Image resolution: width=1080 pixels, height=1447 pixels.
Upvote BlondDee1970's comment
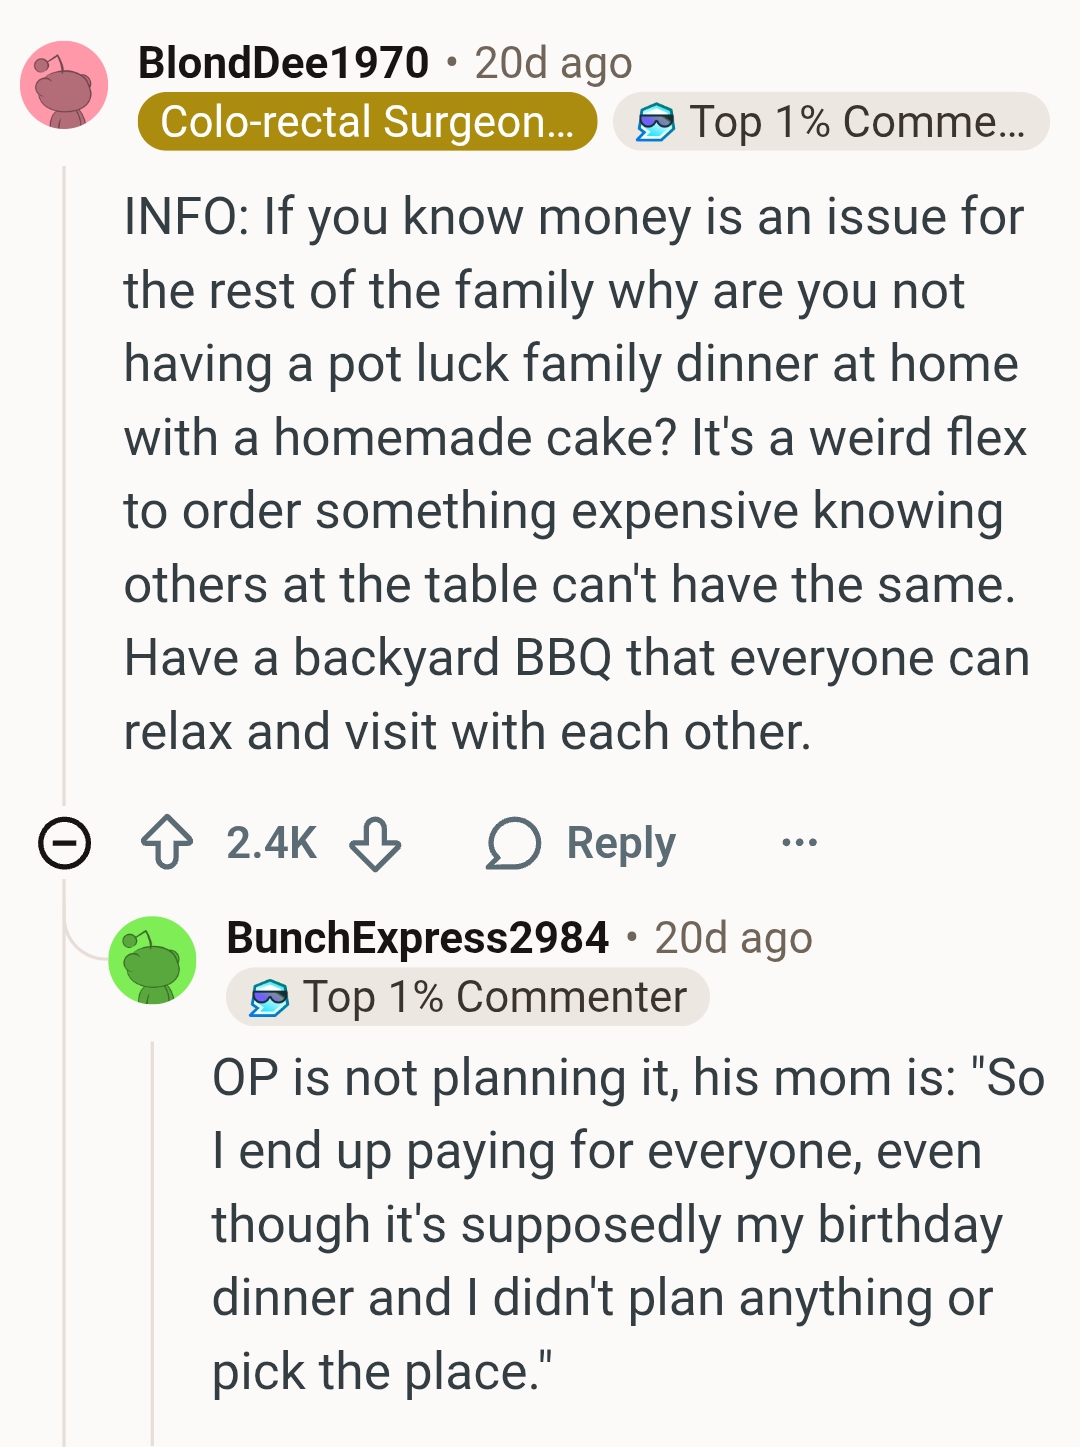pyautogui.click(x=167, y=843)
